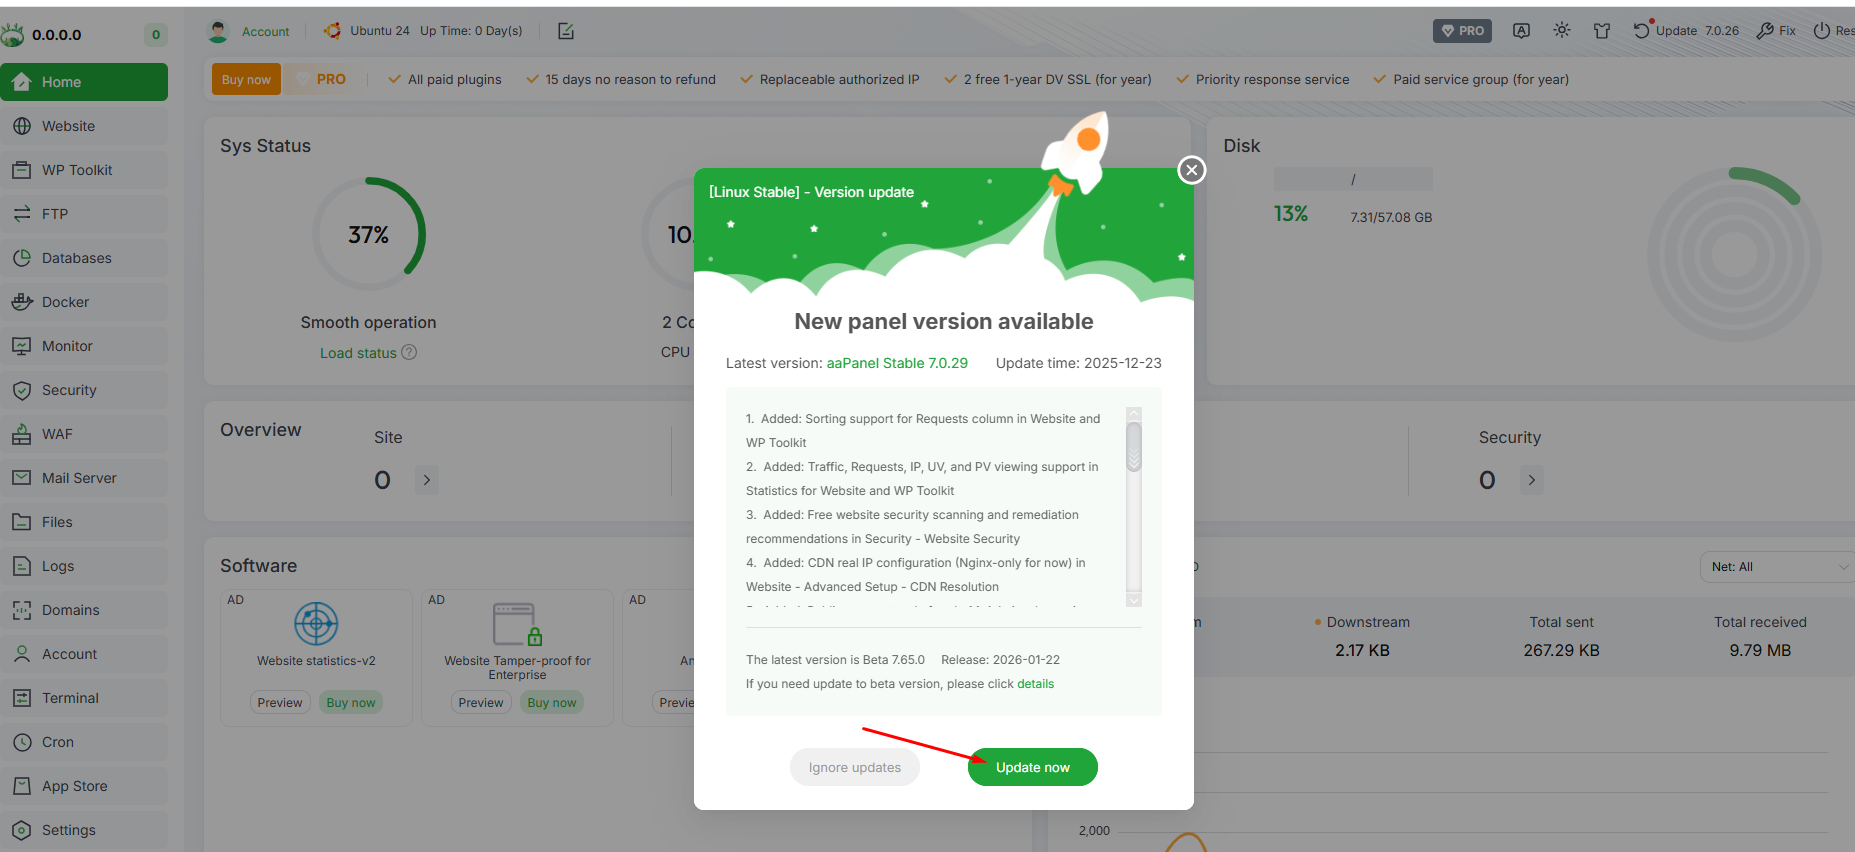Click the Update refresh icon in top bar
This screenshot has width=1855, height=852.
click(x=1641, y=31)
